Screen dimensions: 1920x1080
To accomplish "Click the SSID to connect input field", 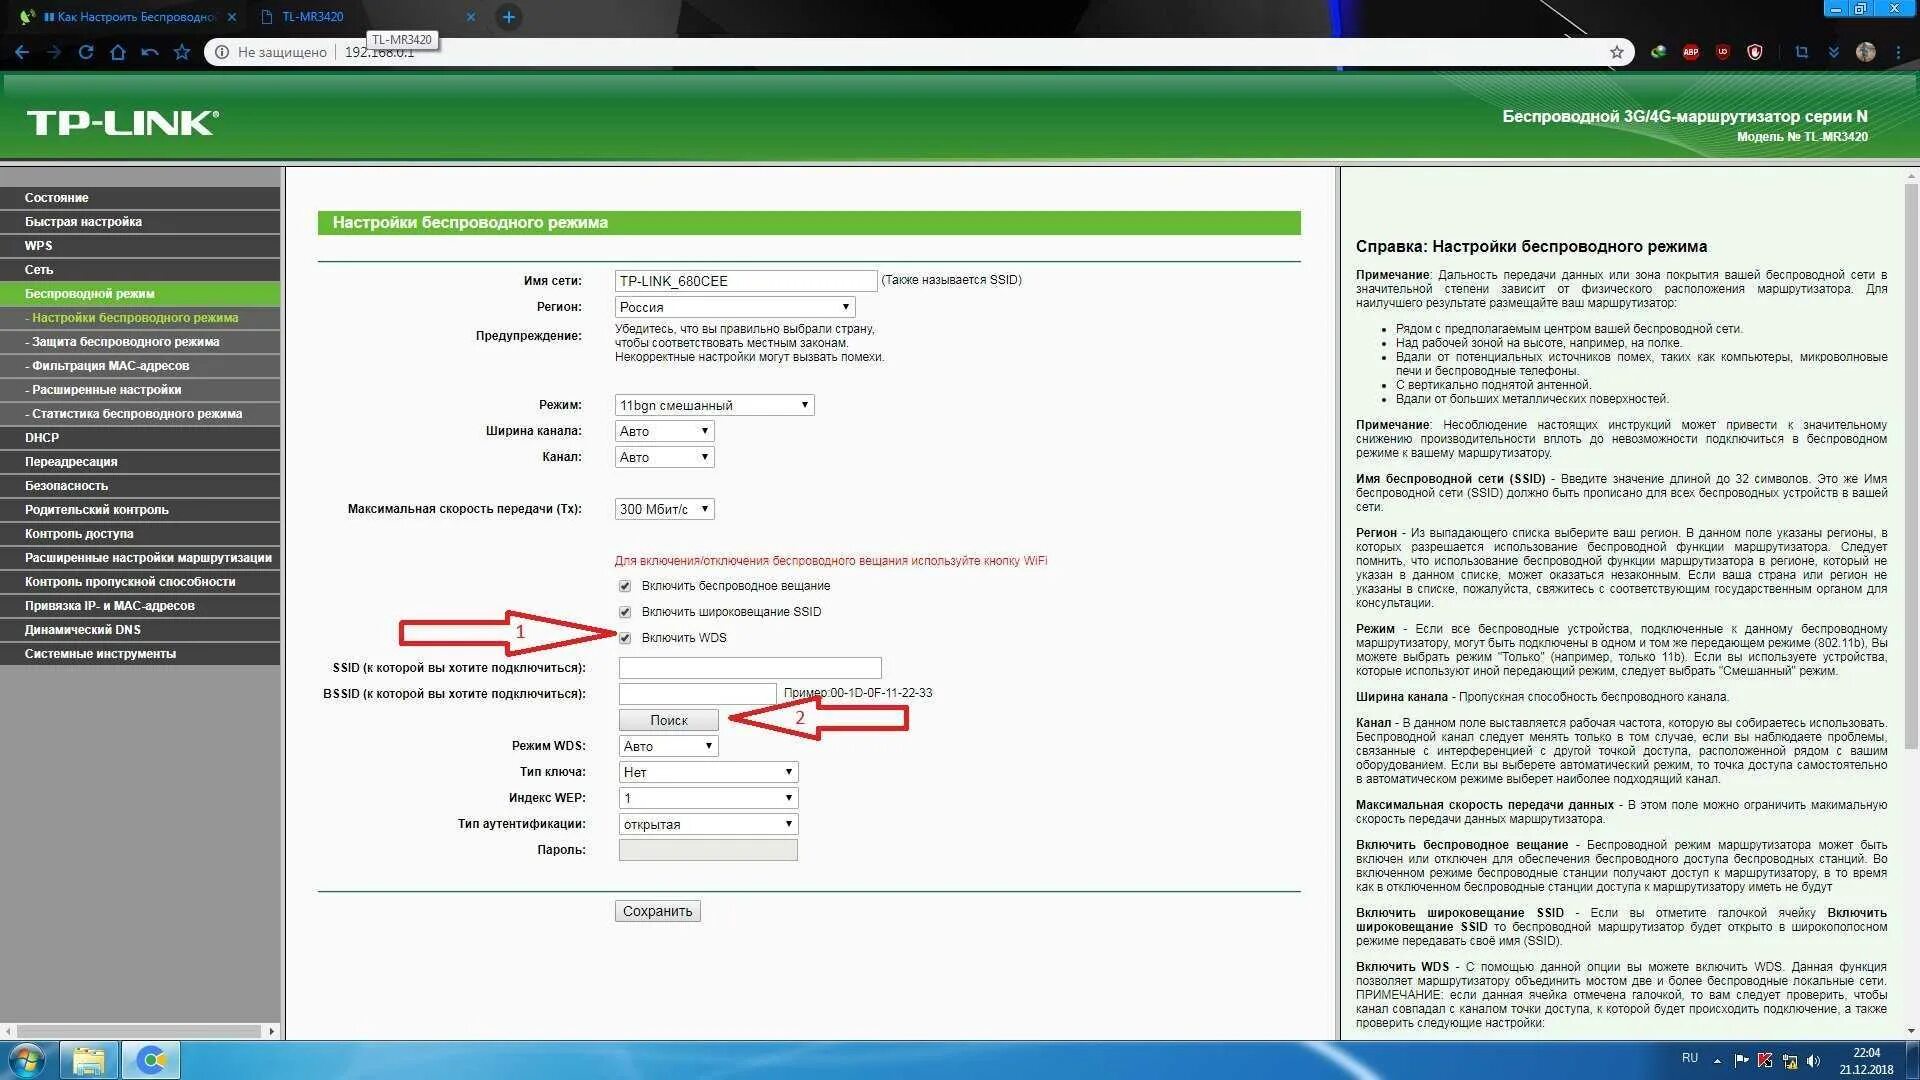I will click(x=749, y=668).
